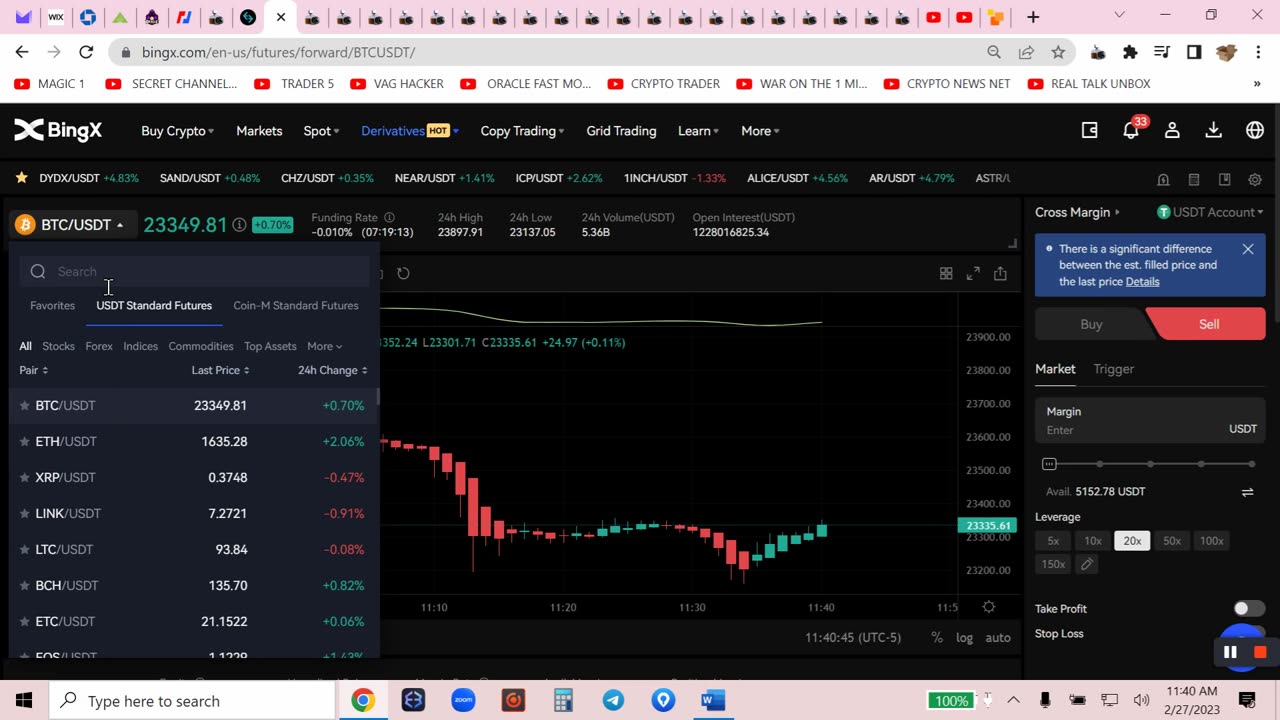
Task: Click the share chart icon
Action: (x=1000, y=273)
